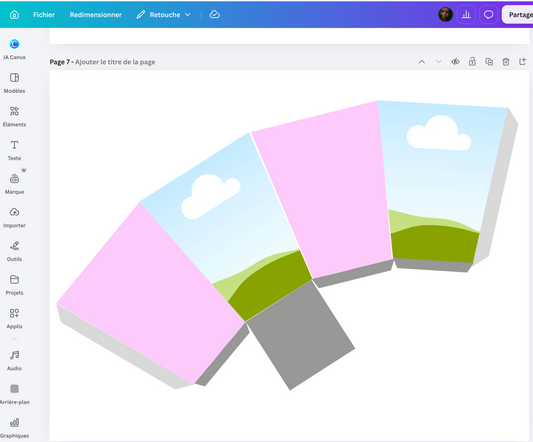Open the Applis panel

[x=14, y=318]
